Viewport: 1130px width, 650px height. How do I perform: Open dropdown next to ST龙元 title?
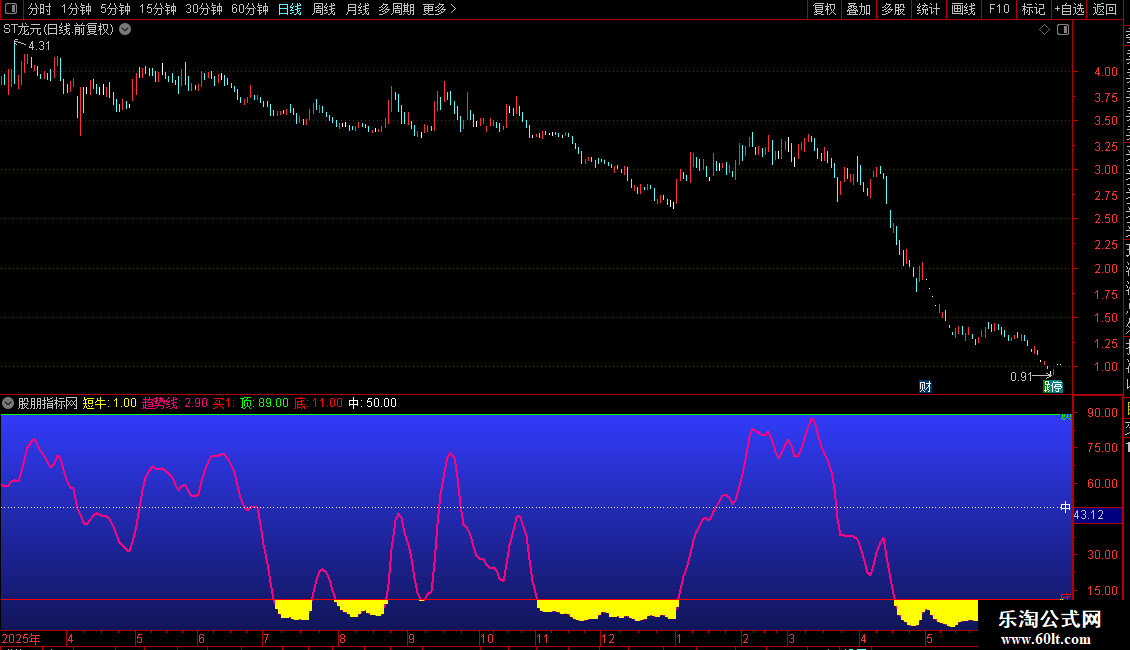[x=125, y=30]
